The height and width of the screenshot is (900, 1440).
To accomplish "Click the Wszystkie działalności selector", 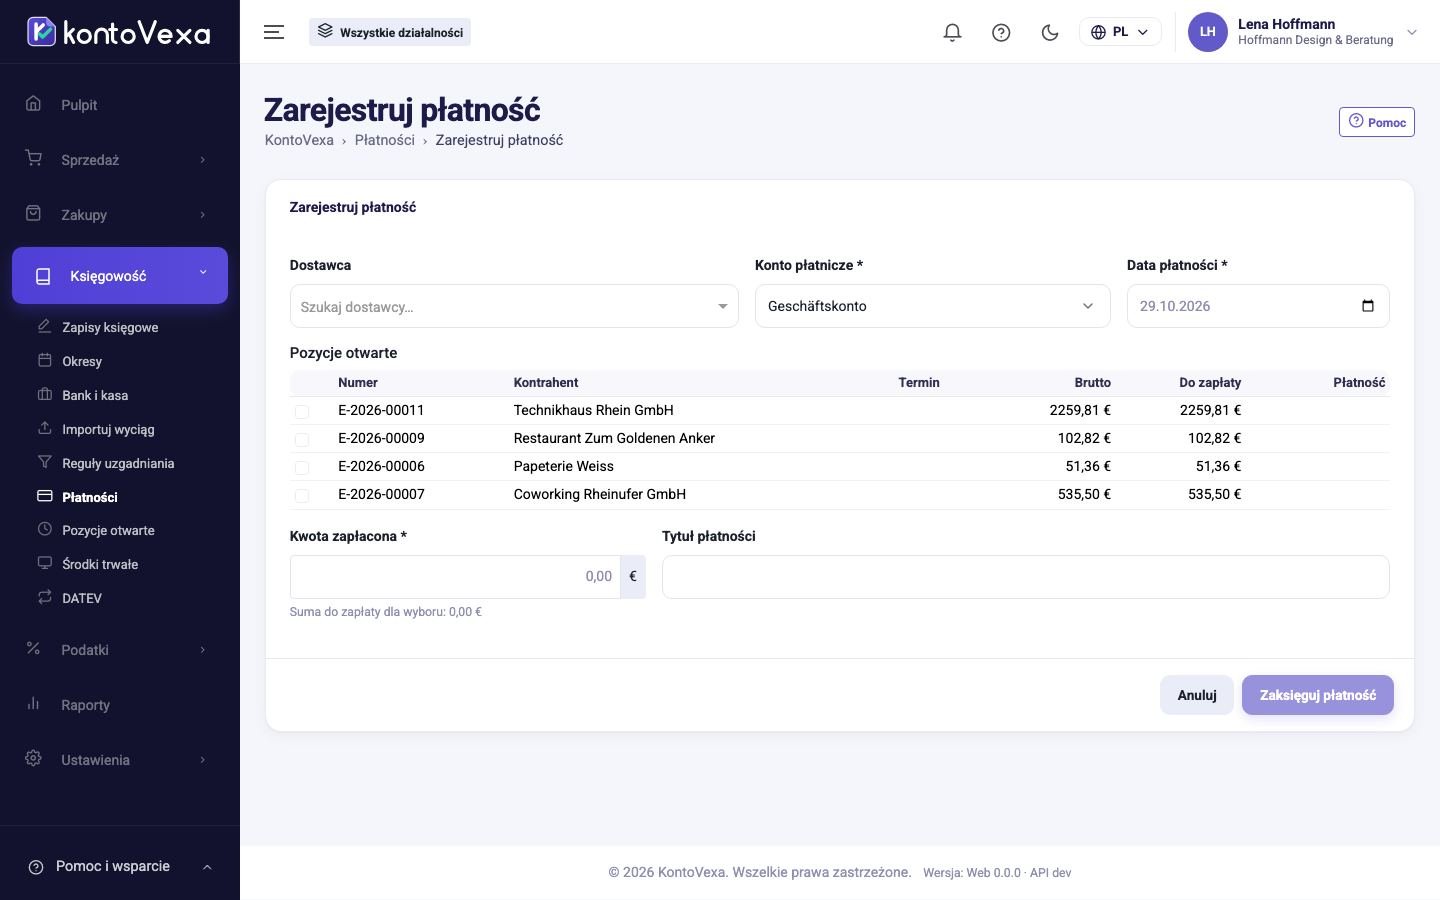I will [x=390, y=32].
